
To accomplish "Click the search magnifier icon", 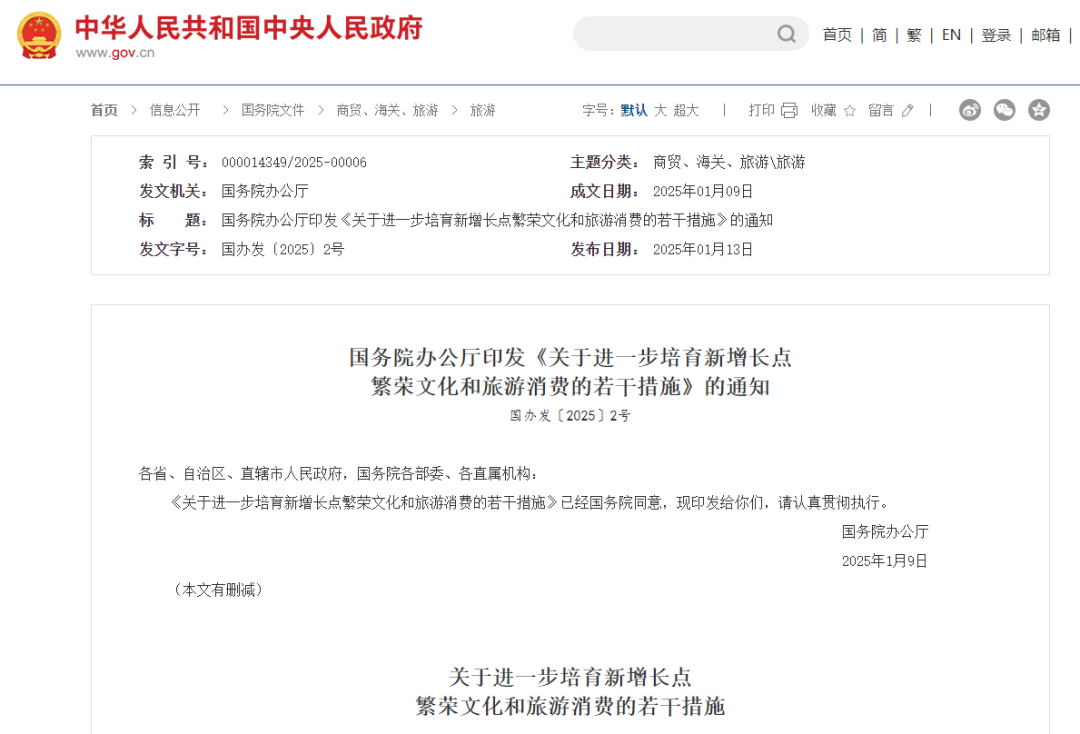I will (x=786, y=34).
